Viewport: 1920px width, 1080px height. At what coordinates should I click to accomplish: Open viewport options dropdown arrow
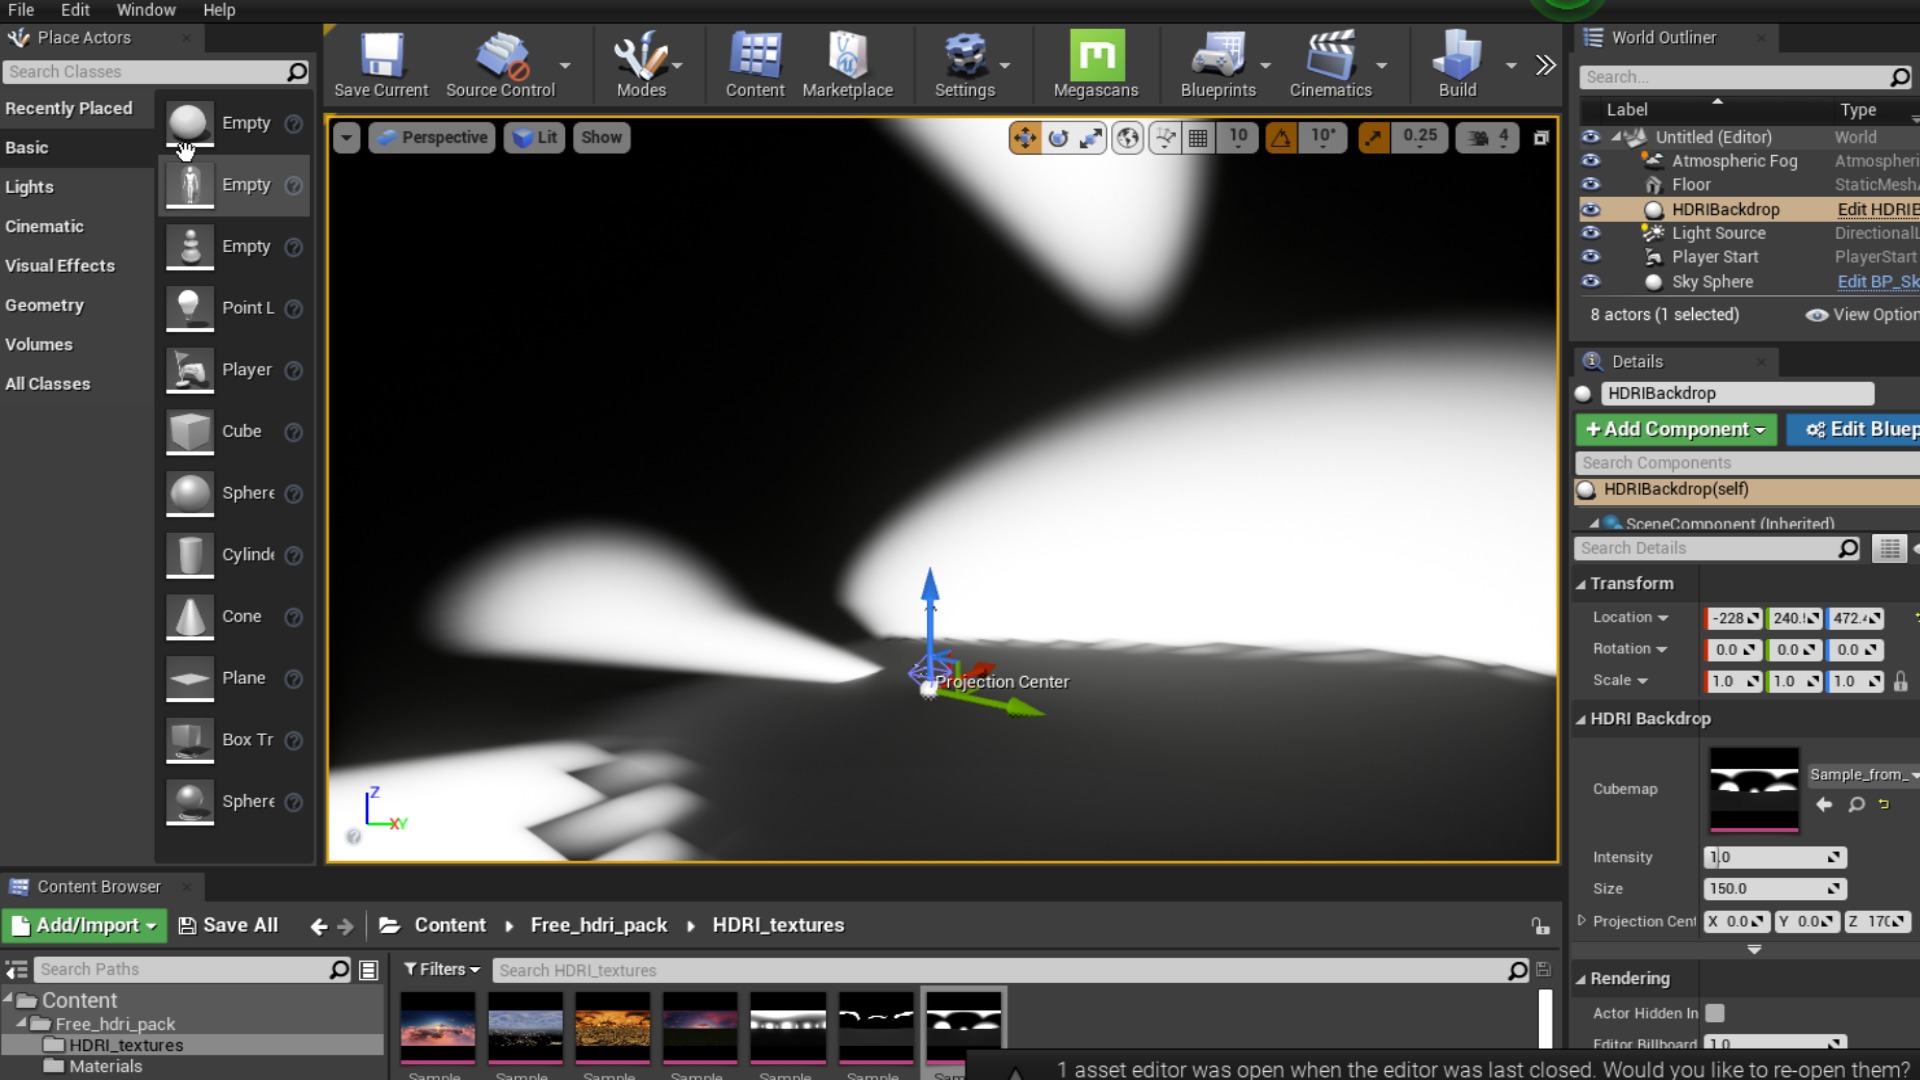[x=346, y=138]
